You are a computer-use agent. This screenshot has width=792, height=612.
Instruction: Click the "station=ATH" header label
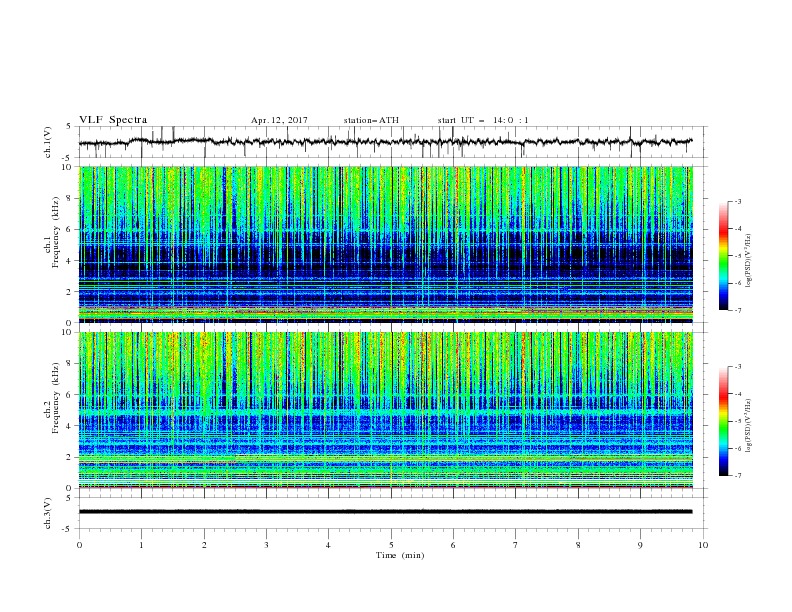(371, 120)
